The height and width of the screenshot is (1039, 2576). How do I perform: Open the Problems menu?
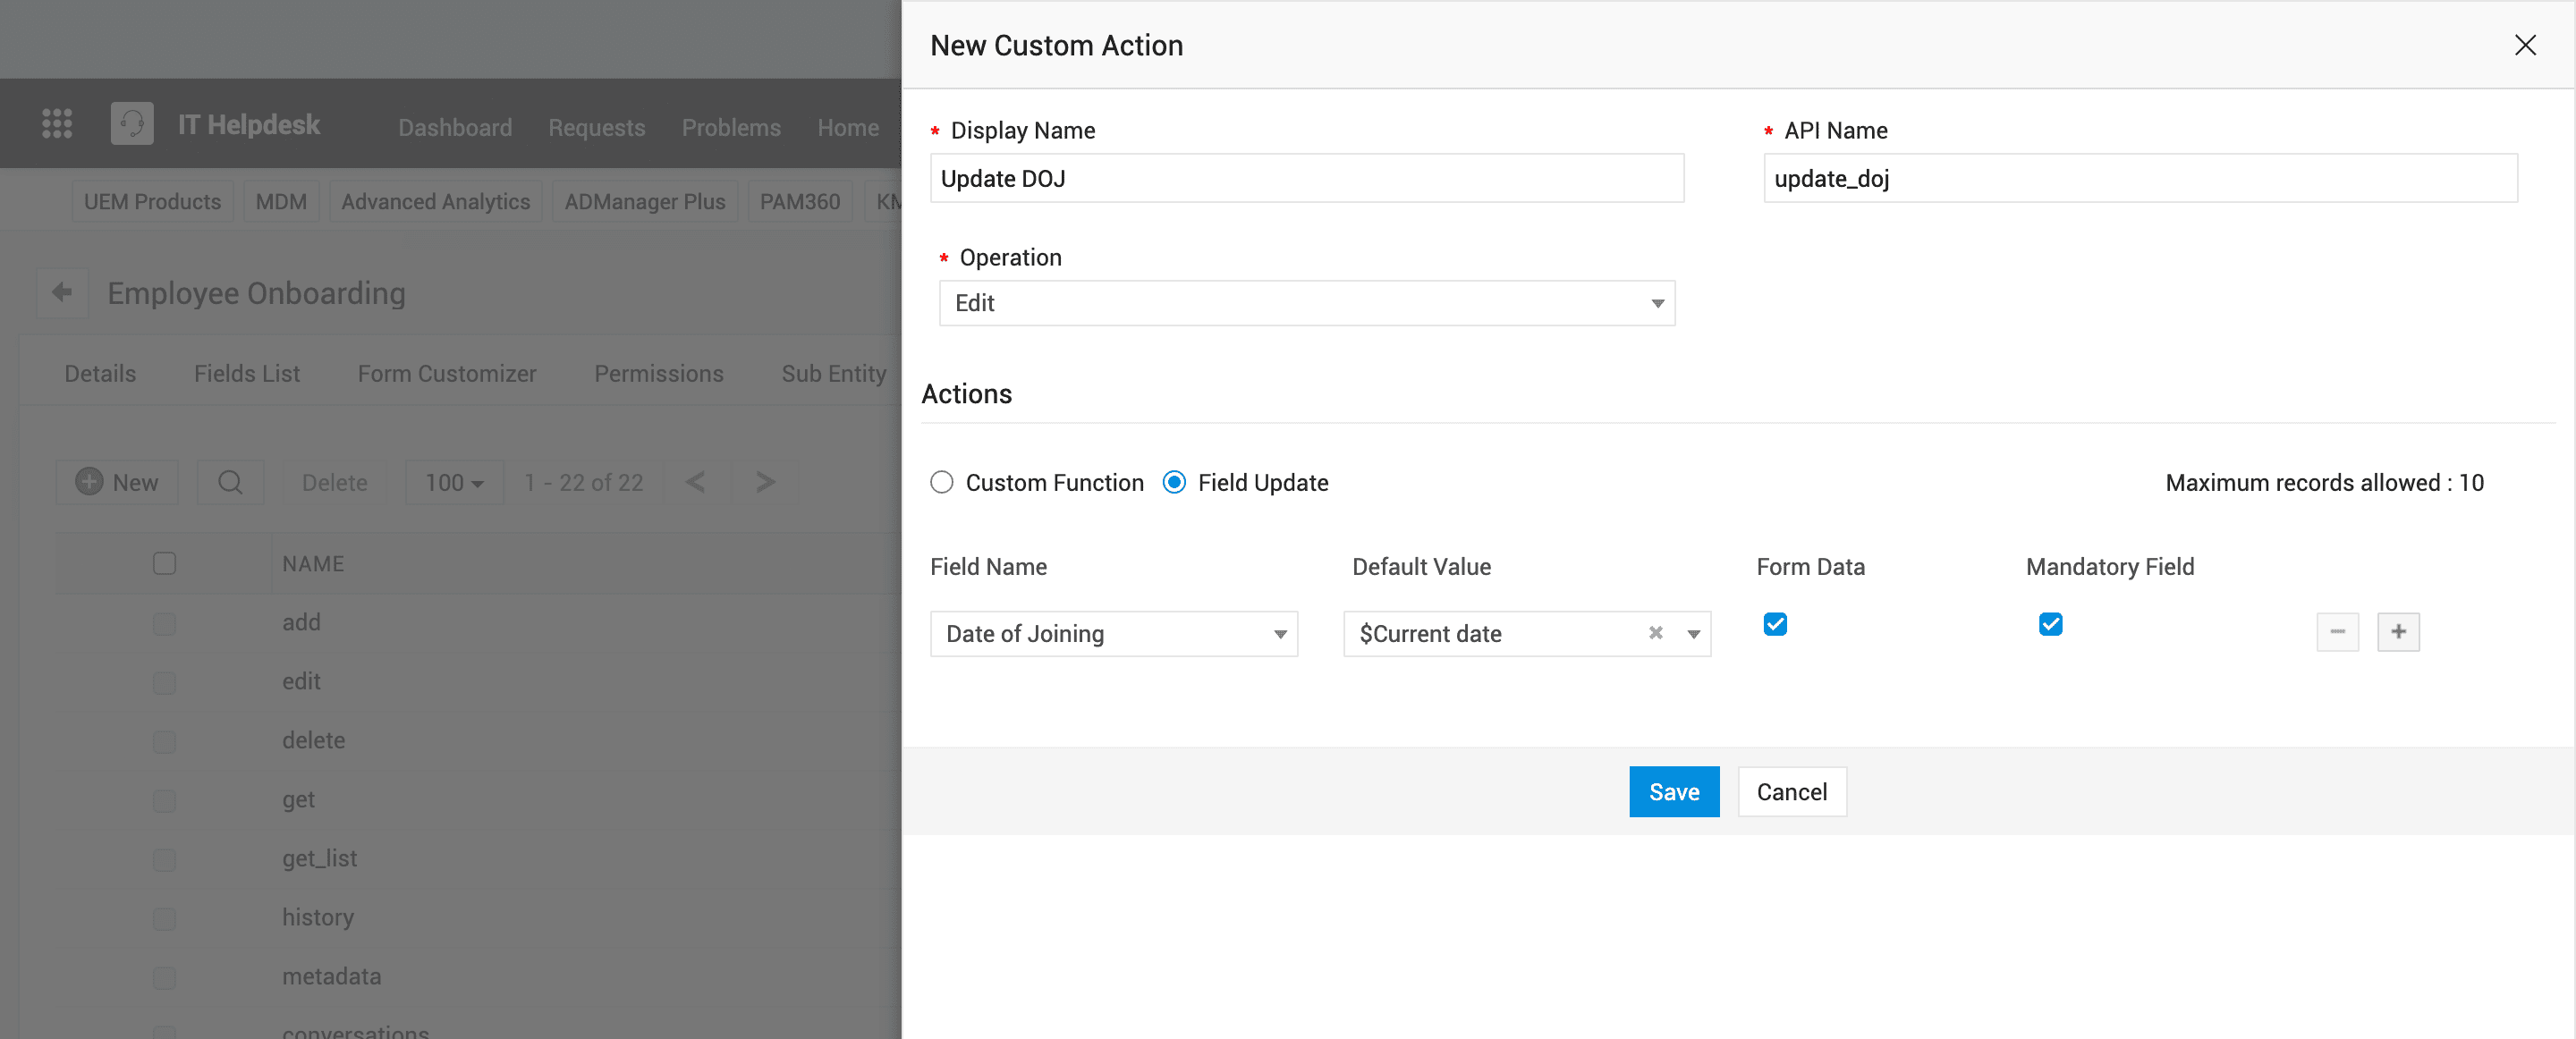pos(731,127)
